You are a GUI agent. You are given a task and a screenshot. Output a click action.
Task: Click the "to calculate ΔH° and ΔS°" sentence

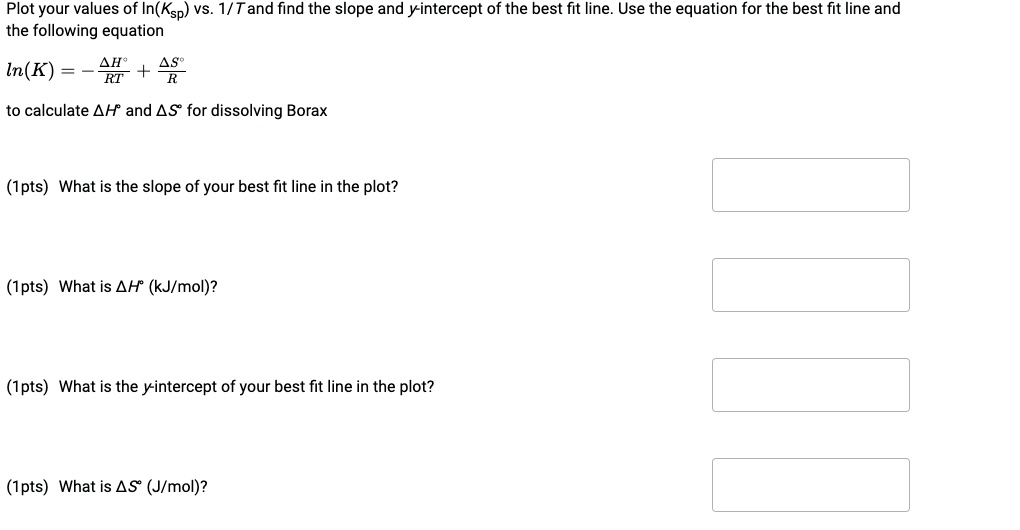[x=166, y=111]
